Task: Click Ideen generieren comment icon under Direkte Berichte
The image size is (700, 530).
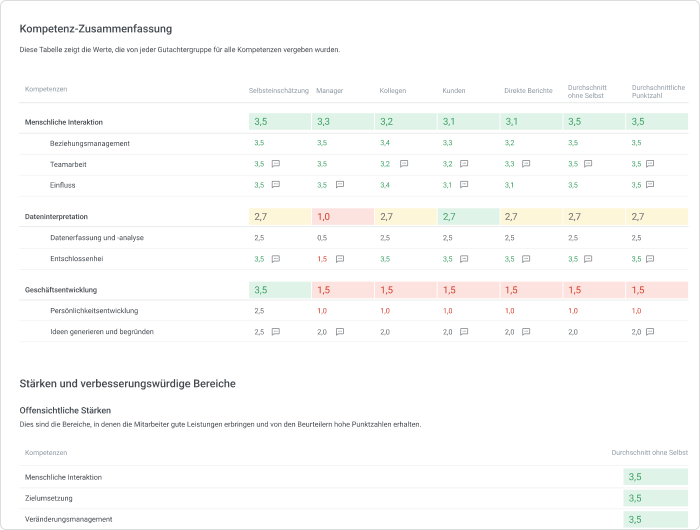Action: click(x=526, y=332)
